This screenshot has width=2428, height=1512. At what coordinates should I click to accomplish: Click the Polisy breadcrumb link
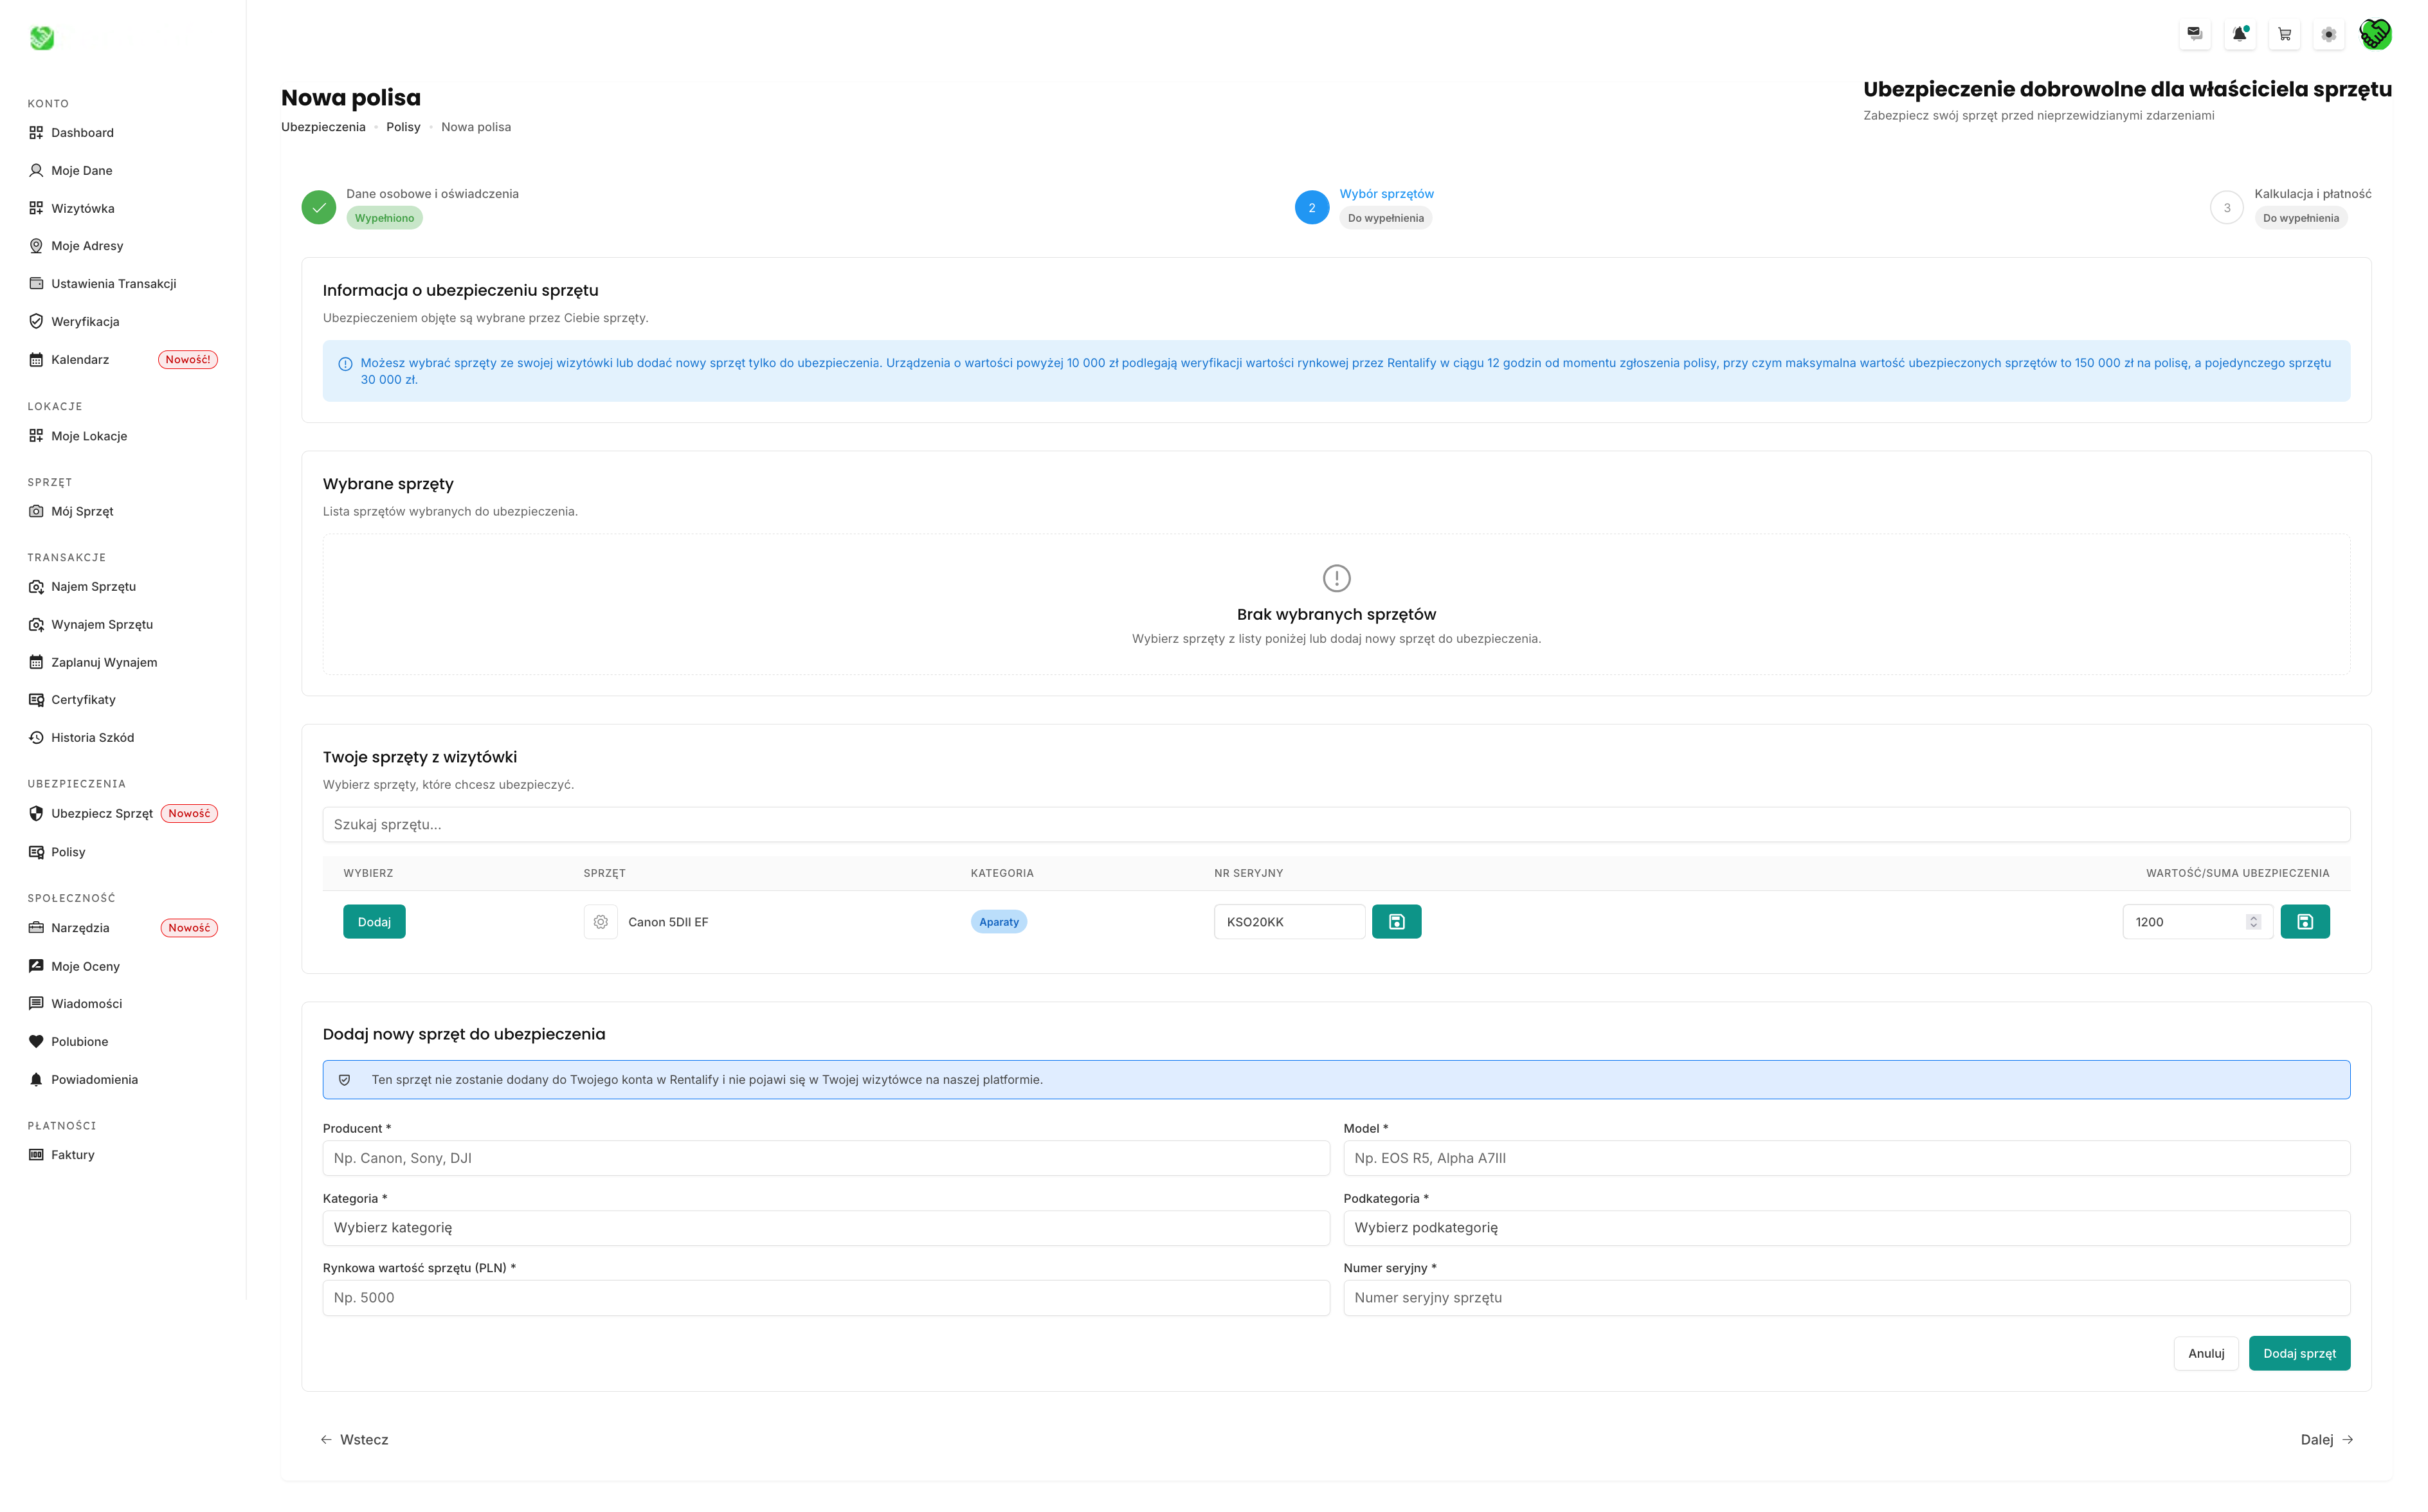click(x=403, y=127)
